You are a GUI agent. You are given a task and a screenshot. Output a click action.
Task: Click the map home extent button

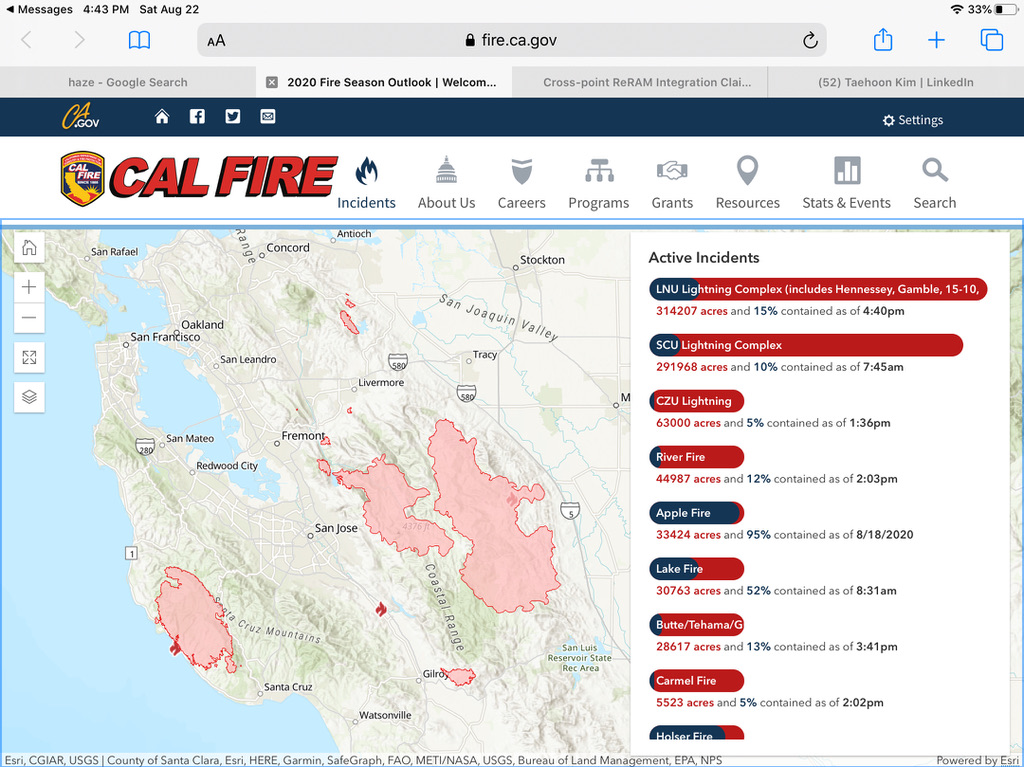(29, 248)
